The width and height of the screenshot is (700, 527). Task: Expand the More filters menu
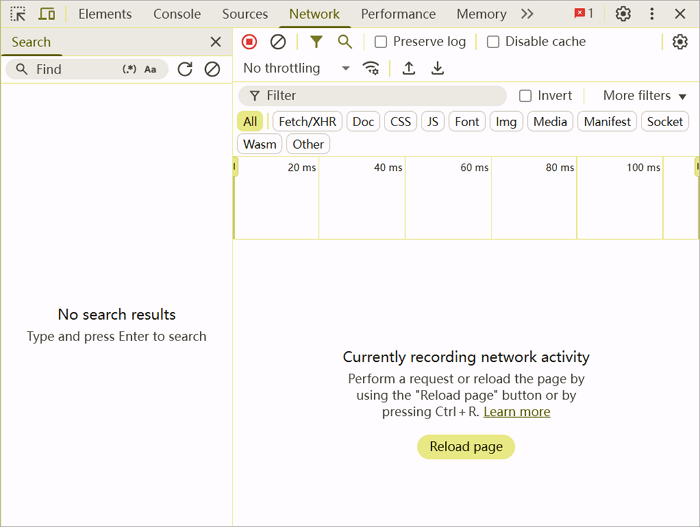pos(645,96)
